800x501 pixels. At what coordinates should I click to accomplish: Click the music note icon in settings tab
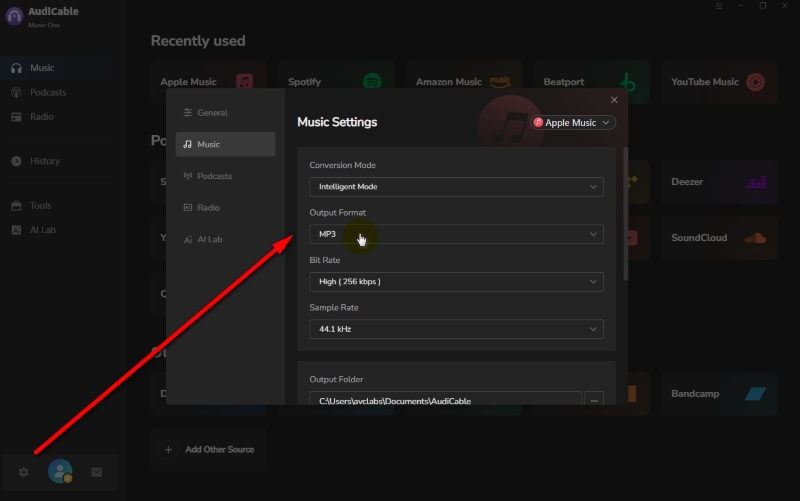(x=188, y=144)
